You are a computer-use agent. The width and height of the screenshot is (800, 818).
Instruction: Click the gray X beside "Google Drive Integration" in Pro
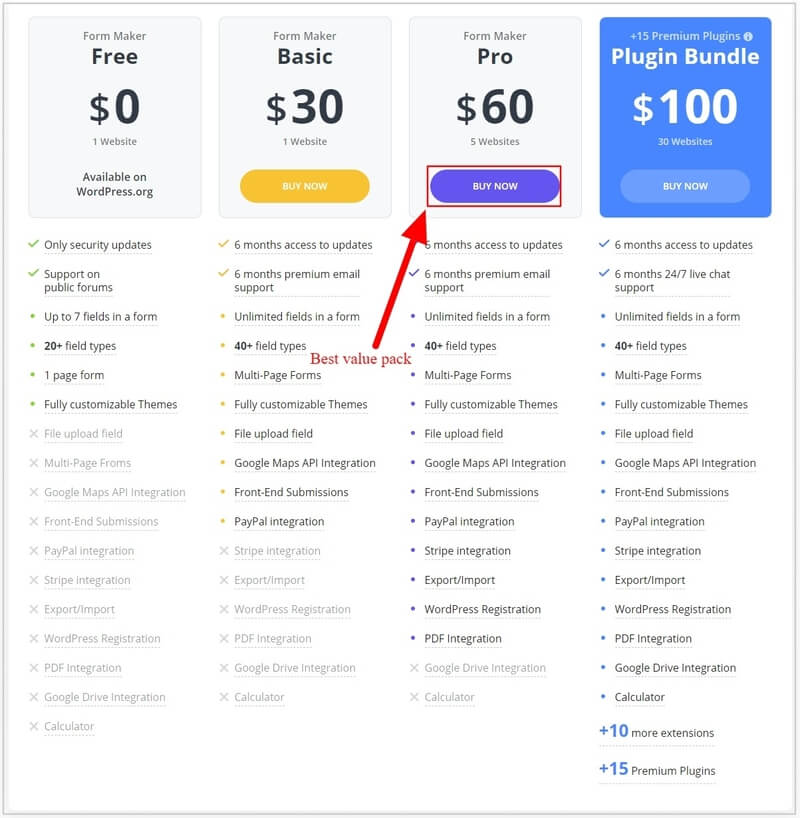pos(414,668)
